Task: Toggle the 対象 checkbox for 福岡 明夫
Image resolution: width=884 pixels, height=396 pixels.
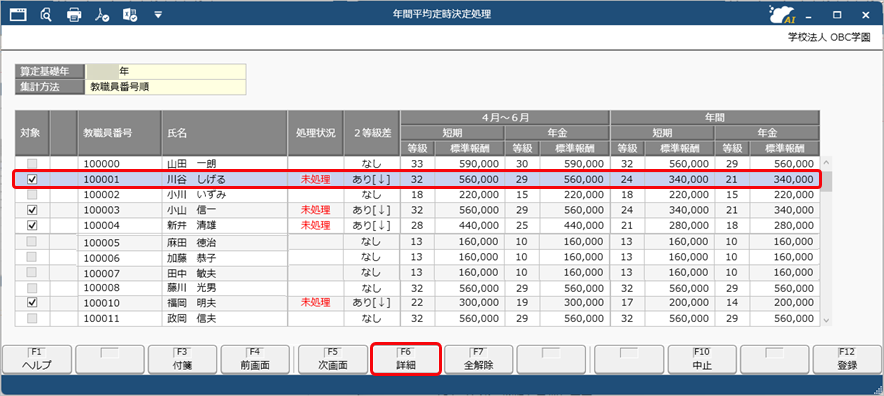Action: coord(32,303)
